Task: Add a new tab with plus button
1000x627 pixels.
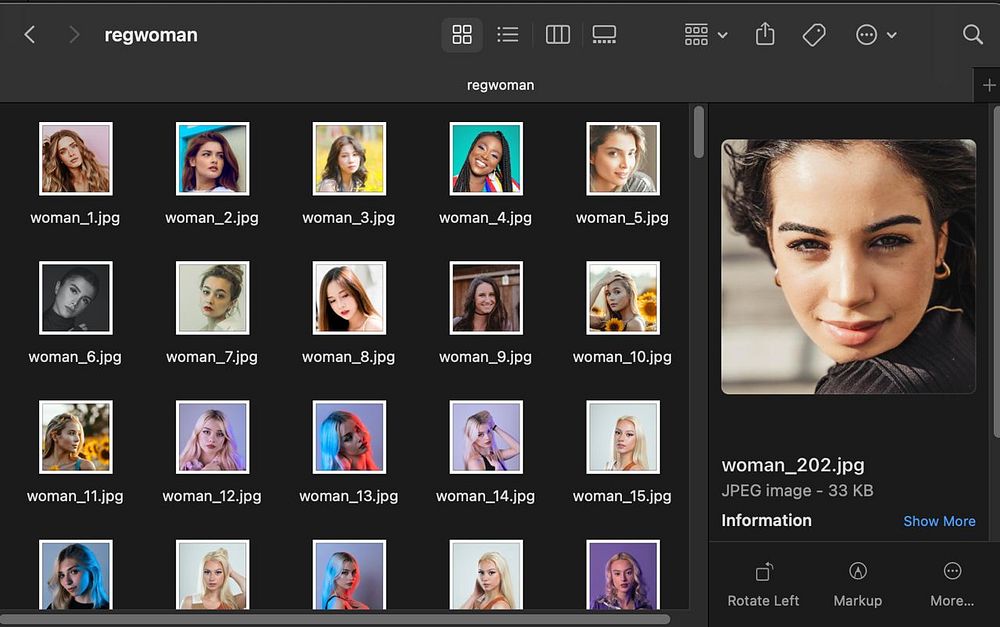Action: click(x=988, y=85)
